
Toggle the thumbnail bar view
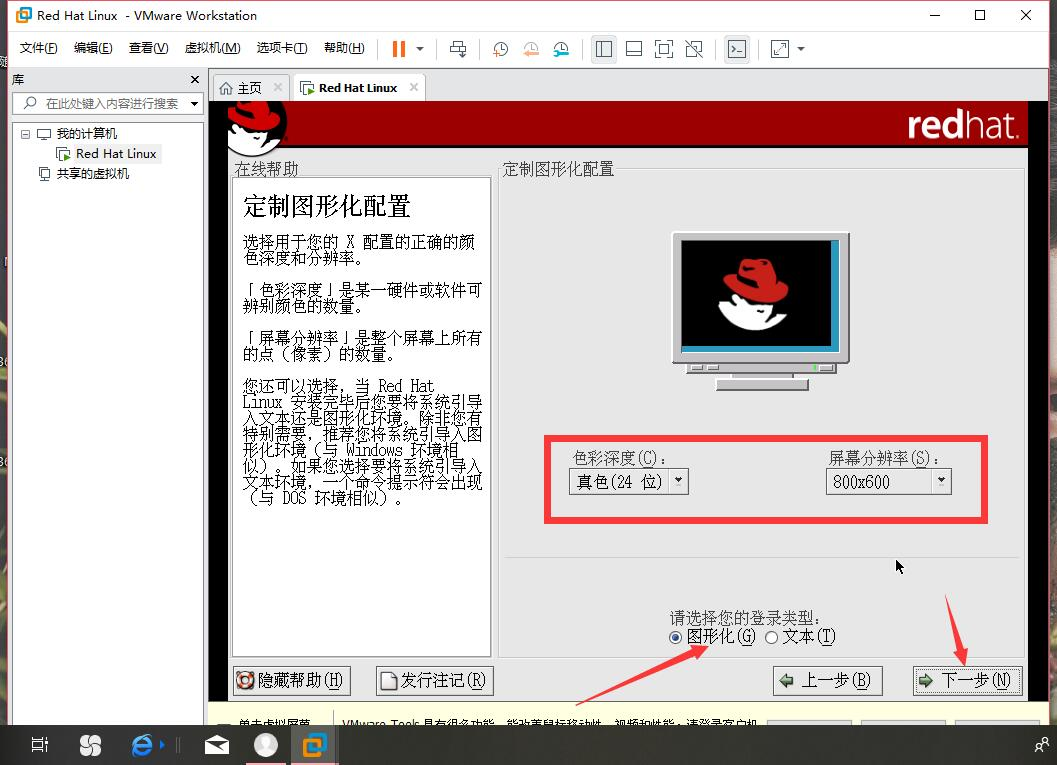tap(634, 49)
